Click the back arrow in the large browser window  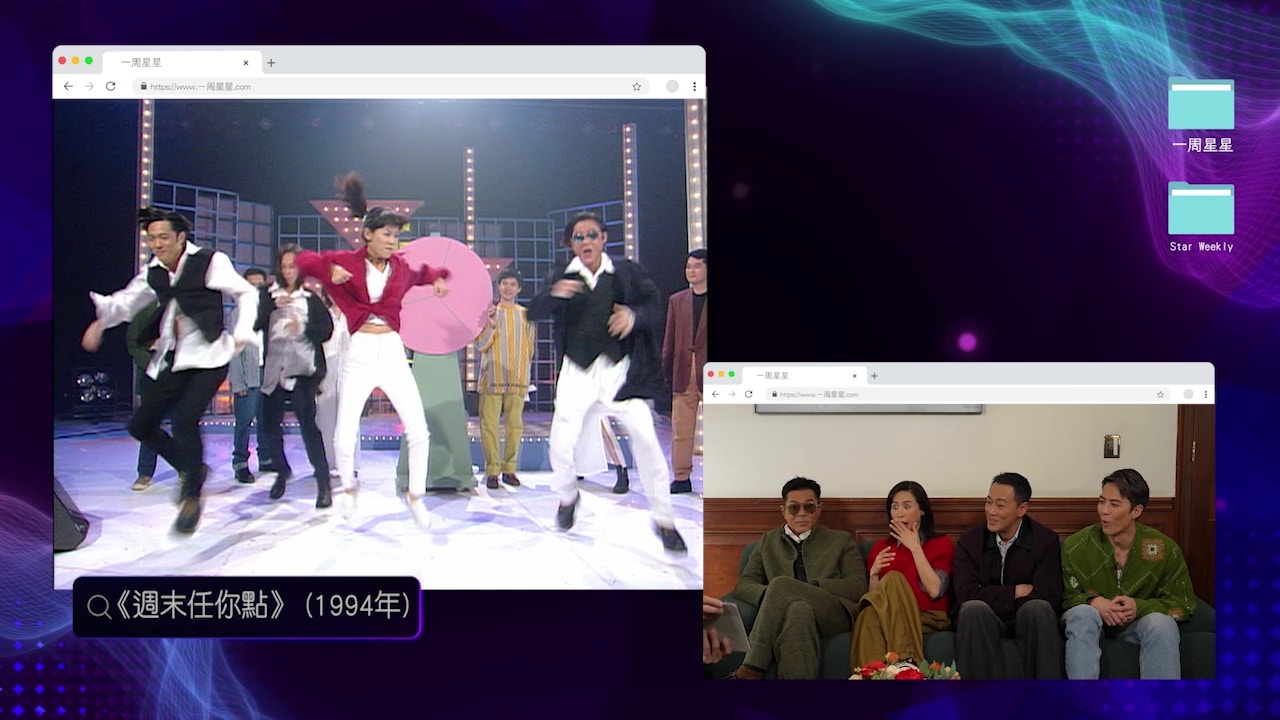[x=68, y=87]
